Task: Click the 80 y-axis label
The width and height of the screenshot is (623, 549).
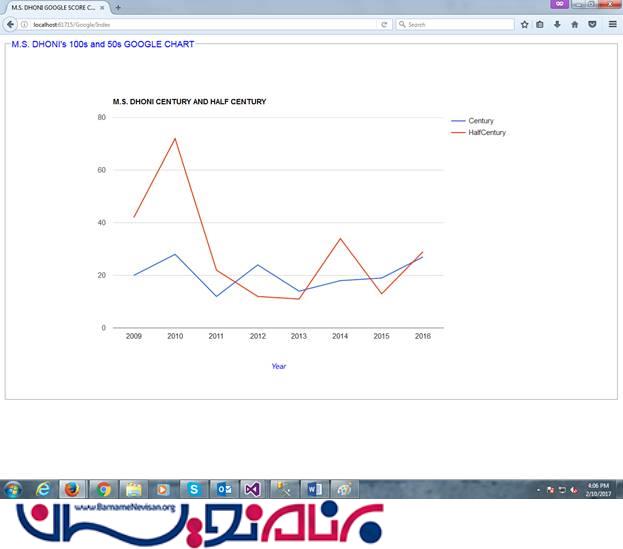Action: (102, 117)
